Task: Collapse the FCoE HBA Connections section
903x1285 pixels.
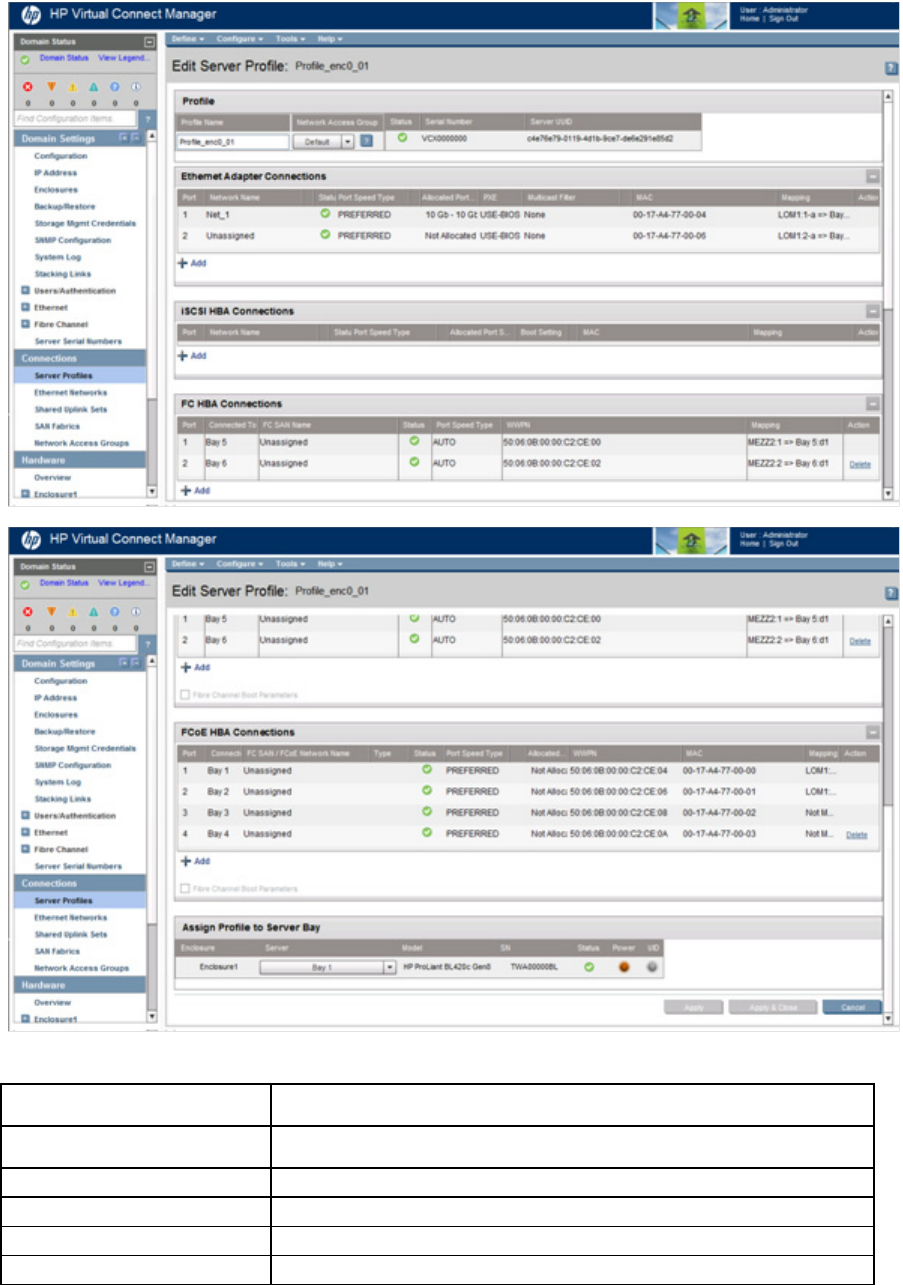Action: click(x=872, y=732)
